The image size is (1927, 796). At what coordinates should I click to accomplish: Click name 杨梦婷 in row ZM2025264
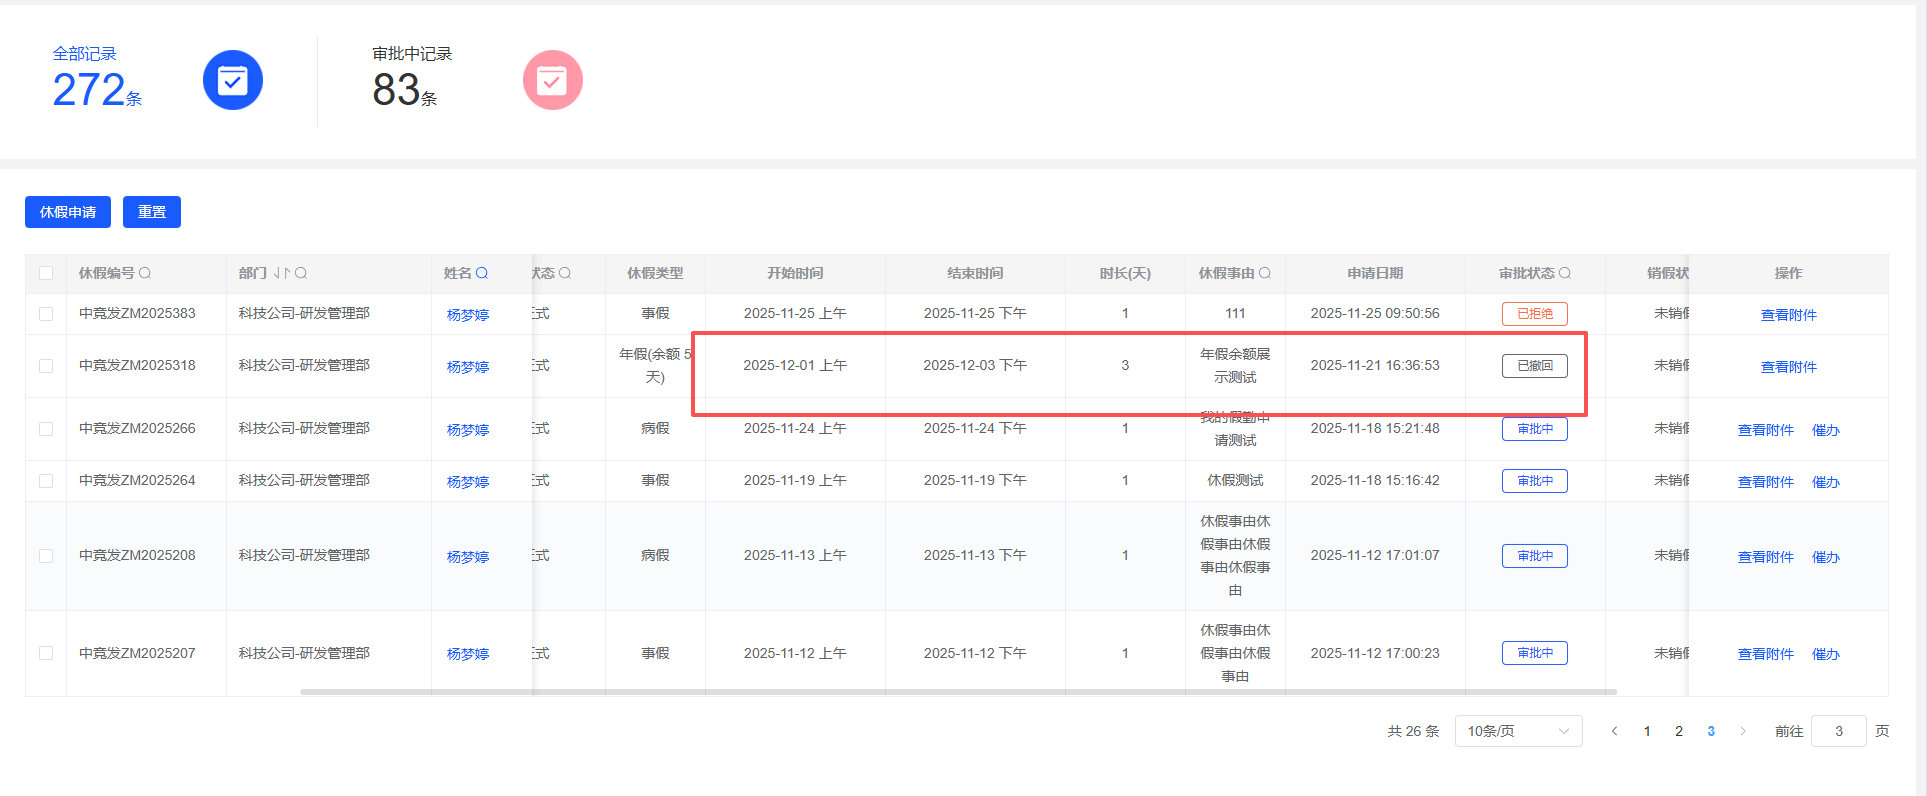(x=468, y=482)
